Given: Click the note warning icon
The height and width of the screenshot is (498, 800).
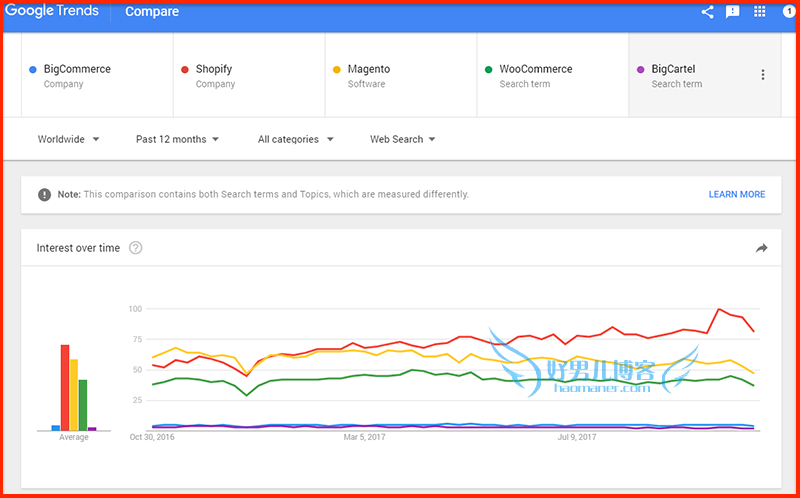Looking at the screenshot, I should point(44,194).
